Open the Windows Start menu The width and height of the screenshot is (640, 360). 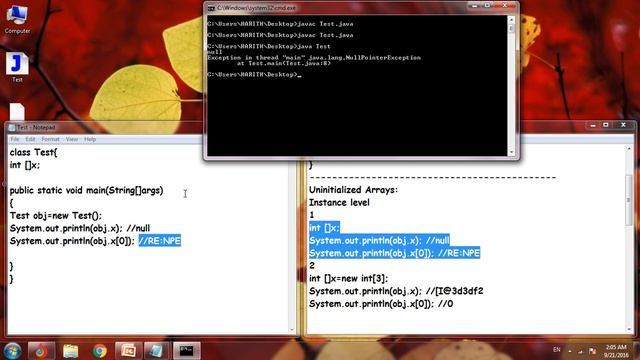click(x=12, y=351)
